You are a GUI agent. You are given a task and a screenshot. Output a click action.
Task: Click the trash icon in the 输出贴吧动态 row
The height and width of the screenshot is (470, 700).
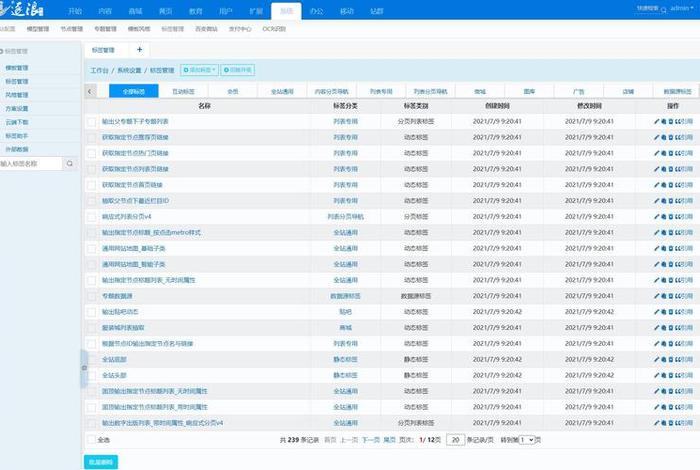tap(671, 312)
